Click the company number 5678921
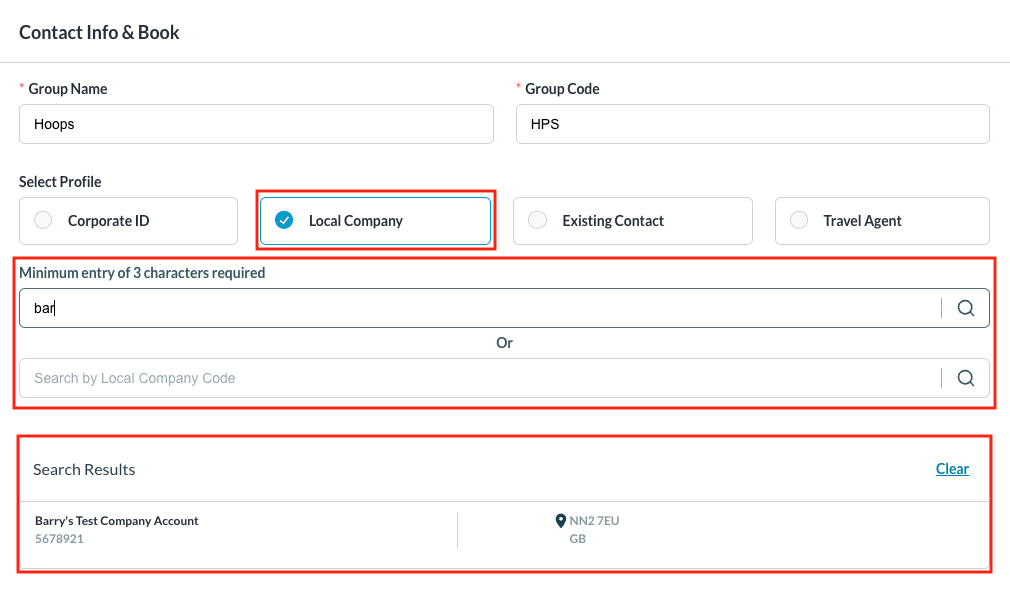The width and height of the screenshot is (1010, 594). [59, 539]
